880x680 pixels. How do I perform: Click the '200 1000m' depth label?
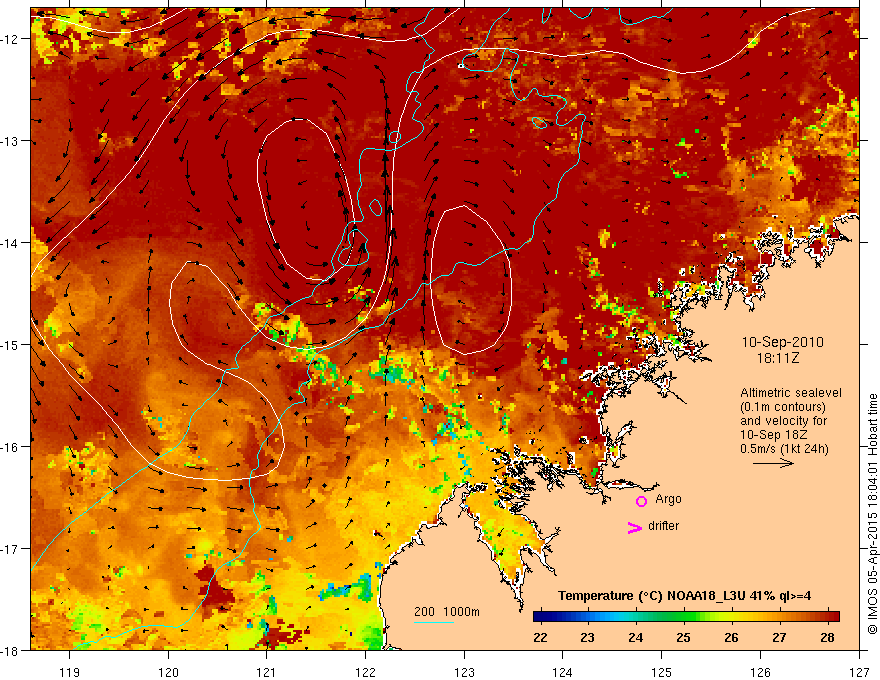[x=447, y=612]
